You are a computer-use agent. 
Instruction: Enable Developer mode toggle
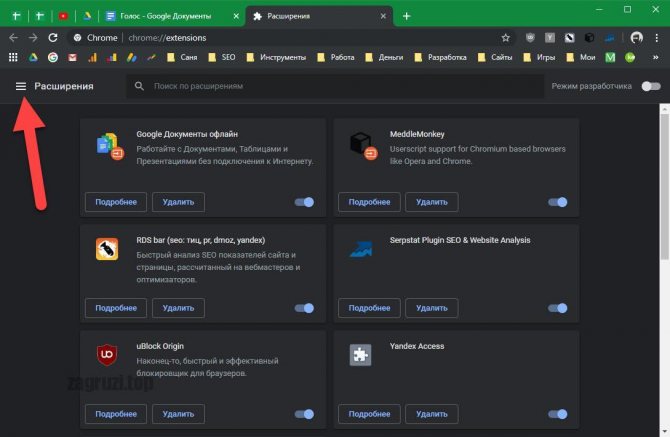click(x=651, y=86)
